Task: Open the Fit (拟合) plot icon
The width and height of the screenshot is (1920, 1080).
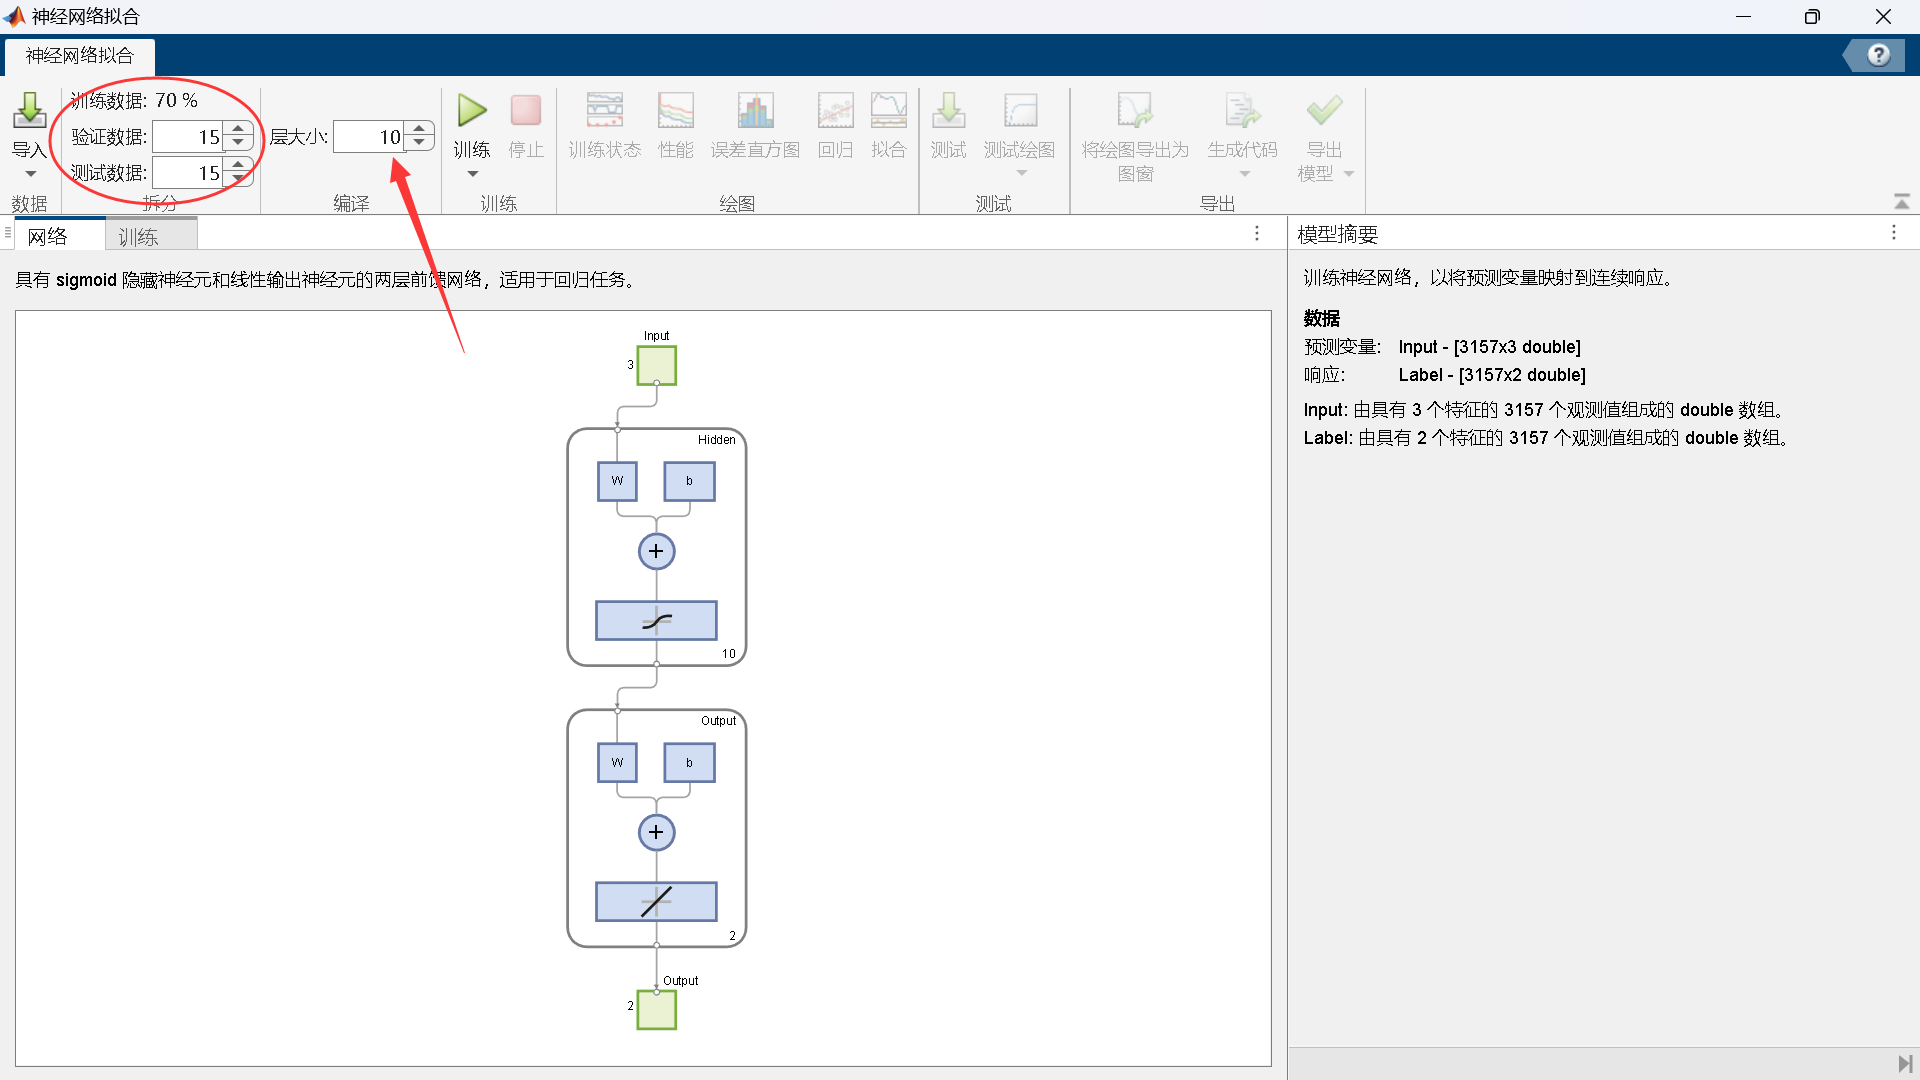Action: pyautogui.click(x=888, y=110)
